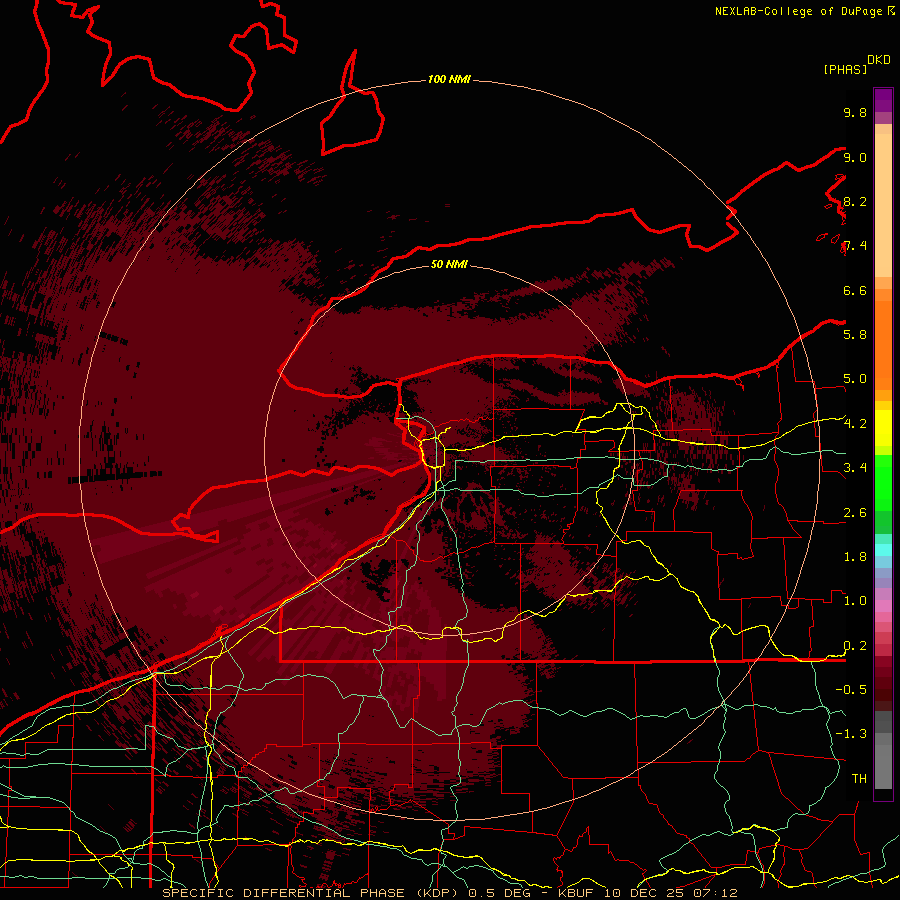Pick the cyan color scale band
Image resolution: width=900 pixels, height=900 pixels.
[x=883, y=549]
